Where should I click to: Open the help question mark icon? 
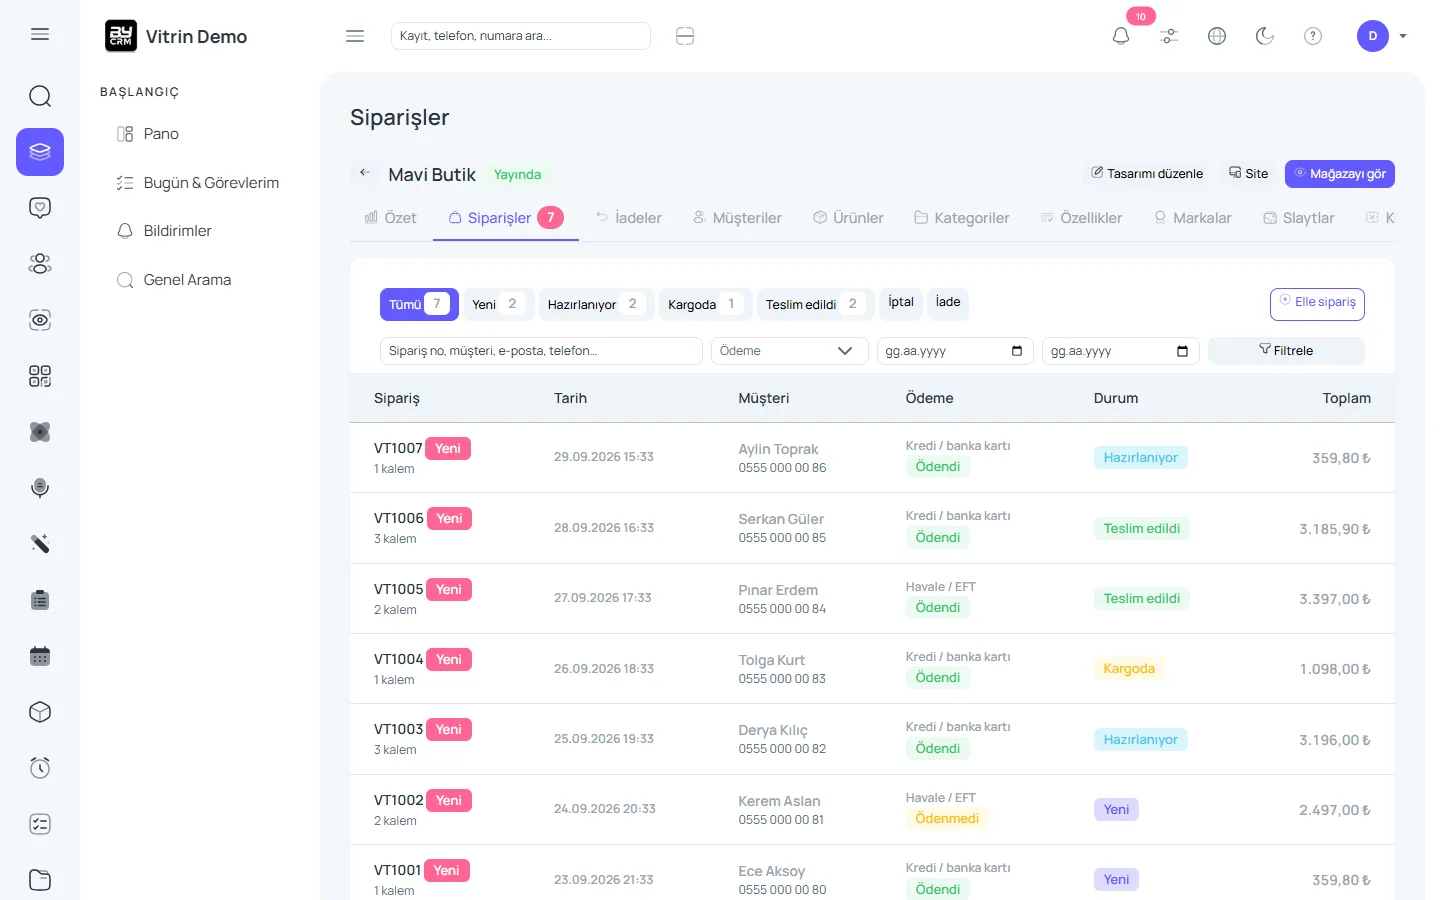pyautogui.click(x=1313, y=36)
